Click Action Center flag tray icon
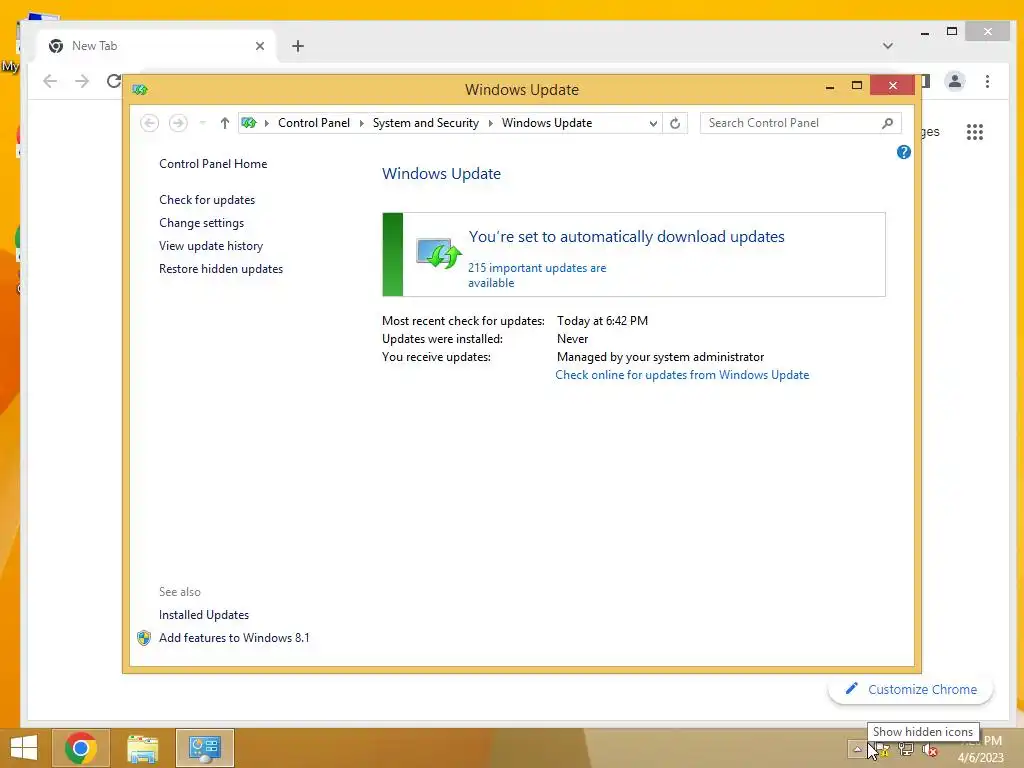Viewport: 1024px width, 768px height. [x=882, y=750]
